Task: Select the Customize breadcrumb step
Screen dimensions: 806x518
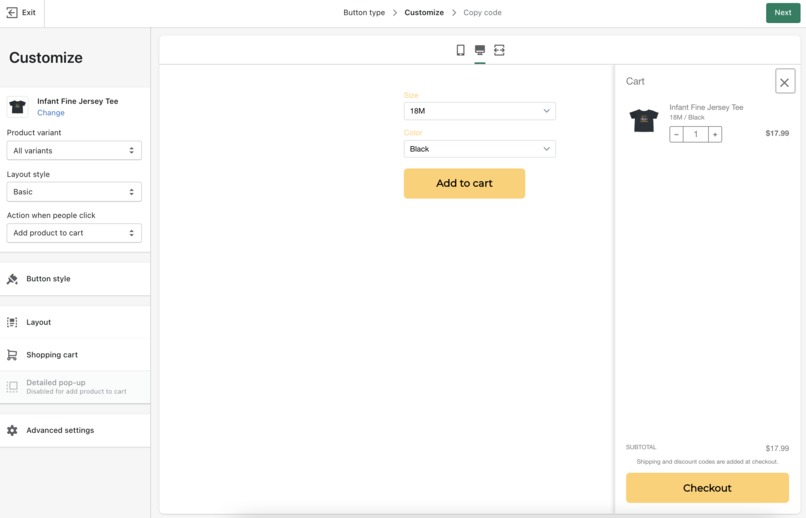Action: (424, 13)
